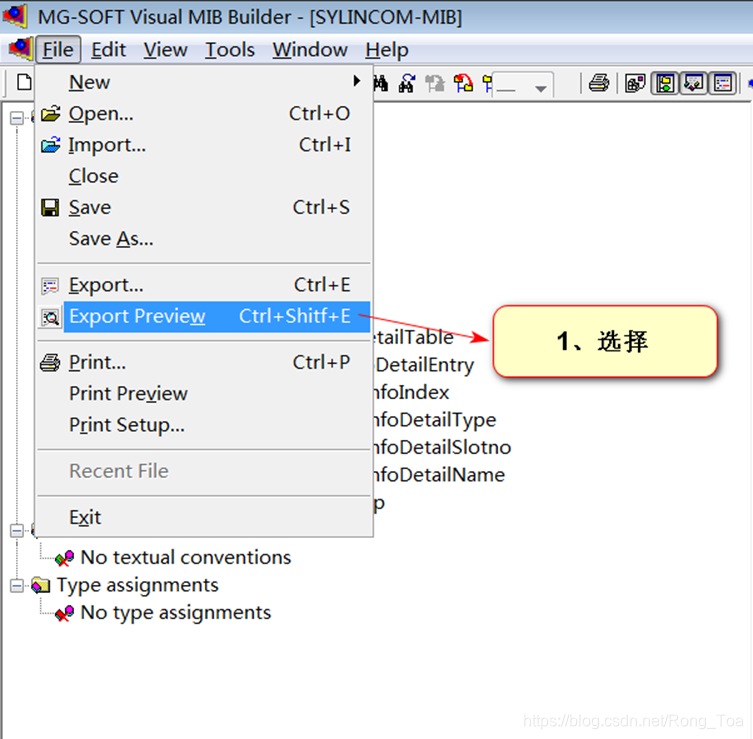Click the document system menu icon
Viewport: 753px width, 739px height.
pyautogui.click(x=21, y=48)
